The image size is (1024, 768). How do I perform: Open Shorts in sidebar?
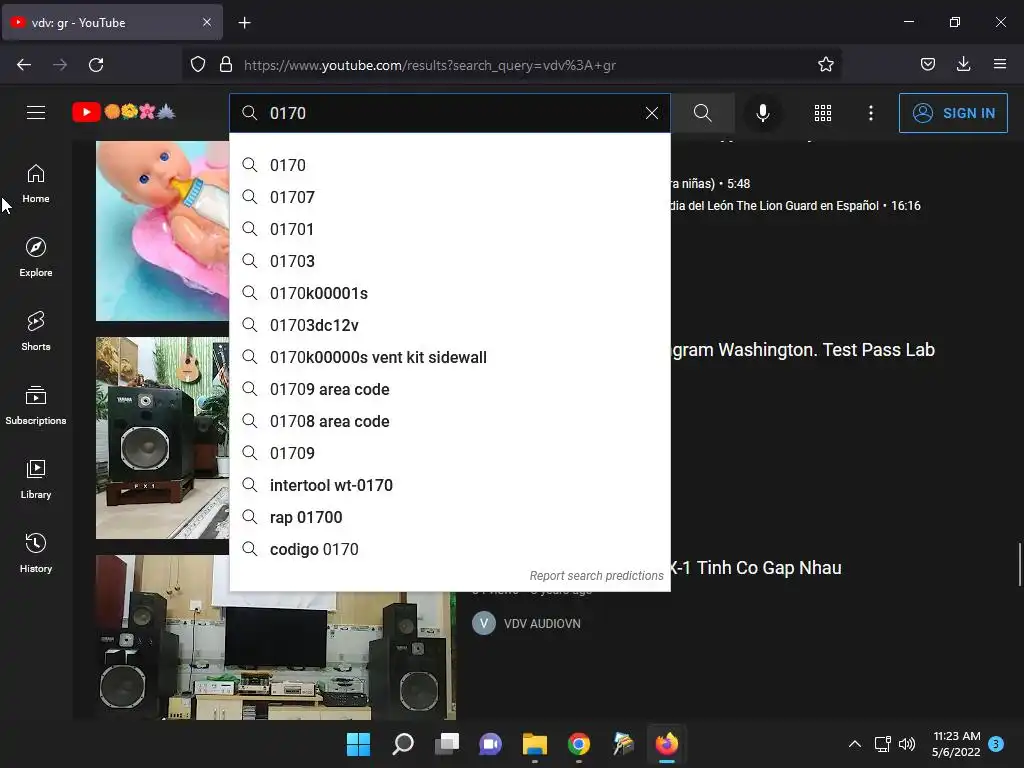tap(36, 331)
